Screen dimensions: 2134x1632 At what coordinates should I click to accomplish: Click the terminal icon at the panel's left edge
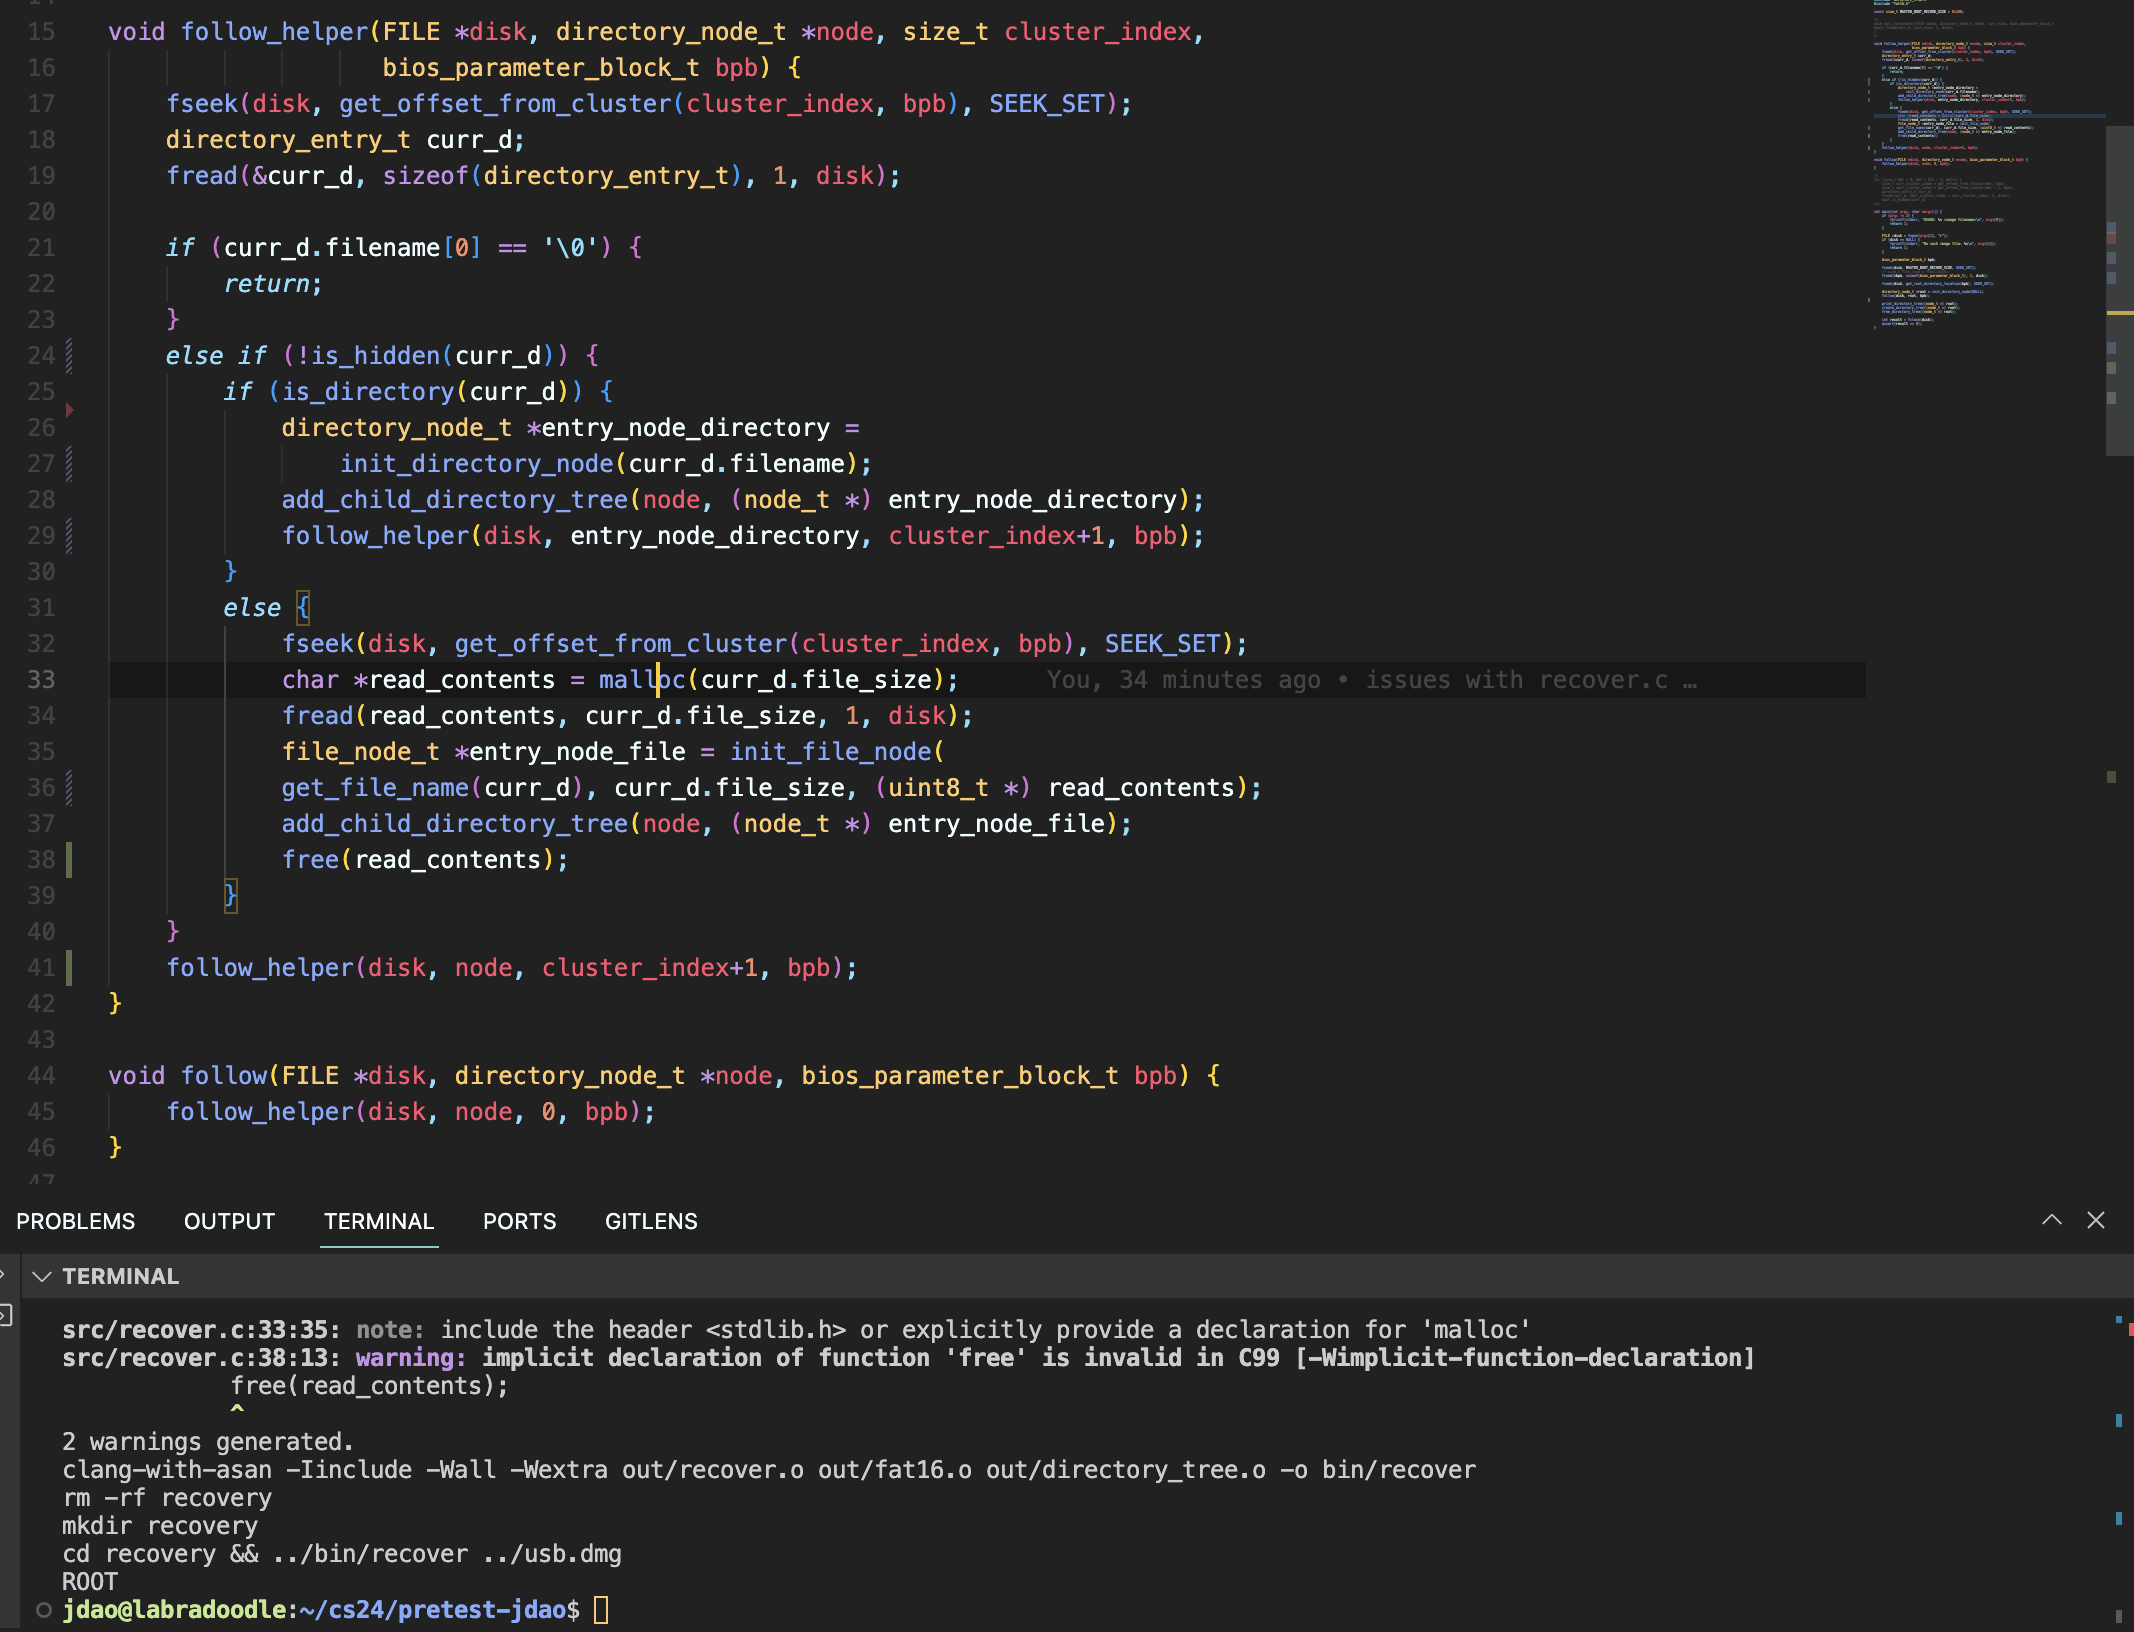click(5, 1316)
